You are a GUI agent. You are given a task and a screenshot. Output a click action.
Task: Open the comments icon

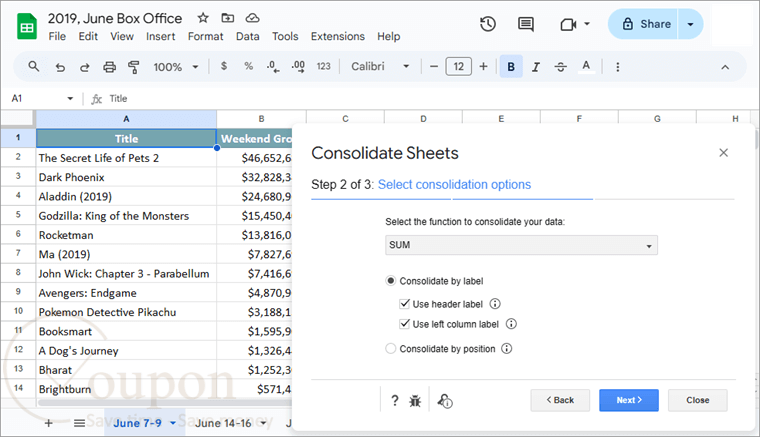point(526,24)
